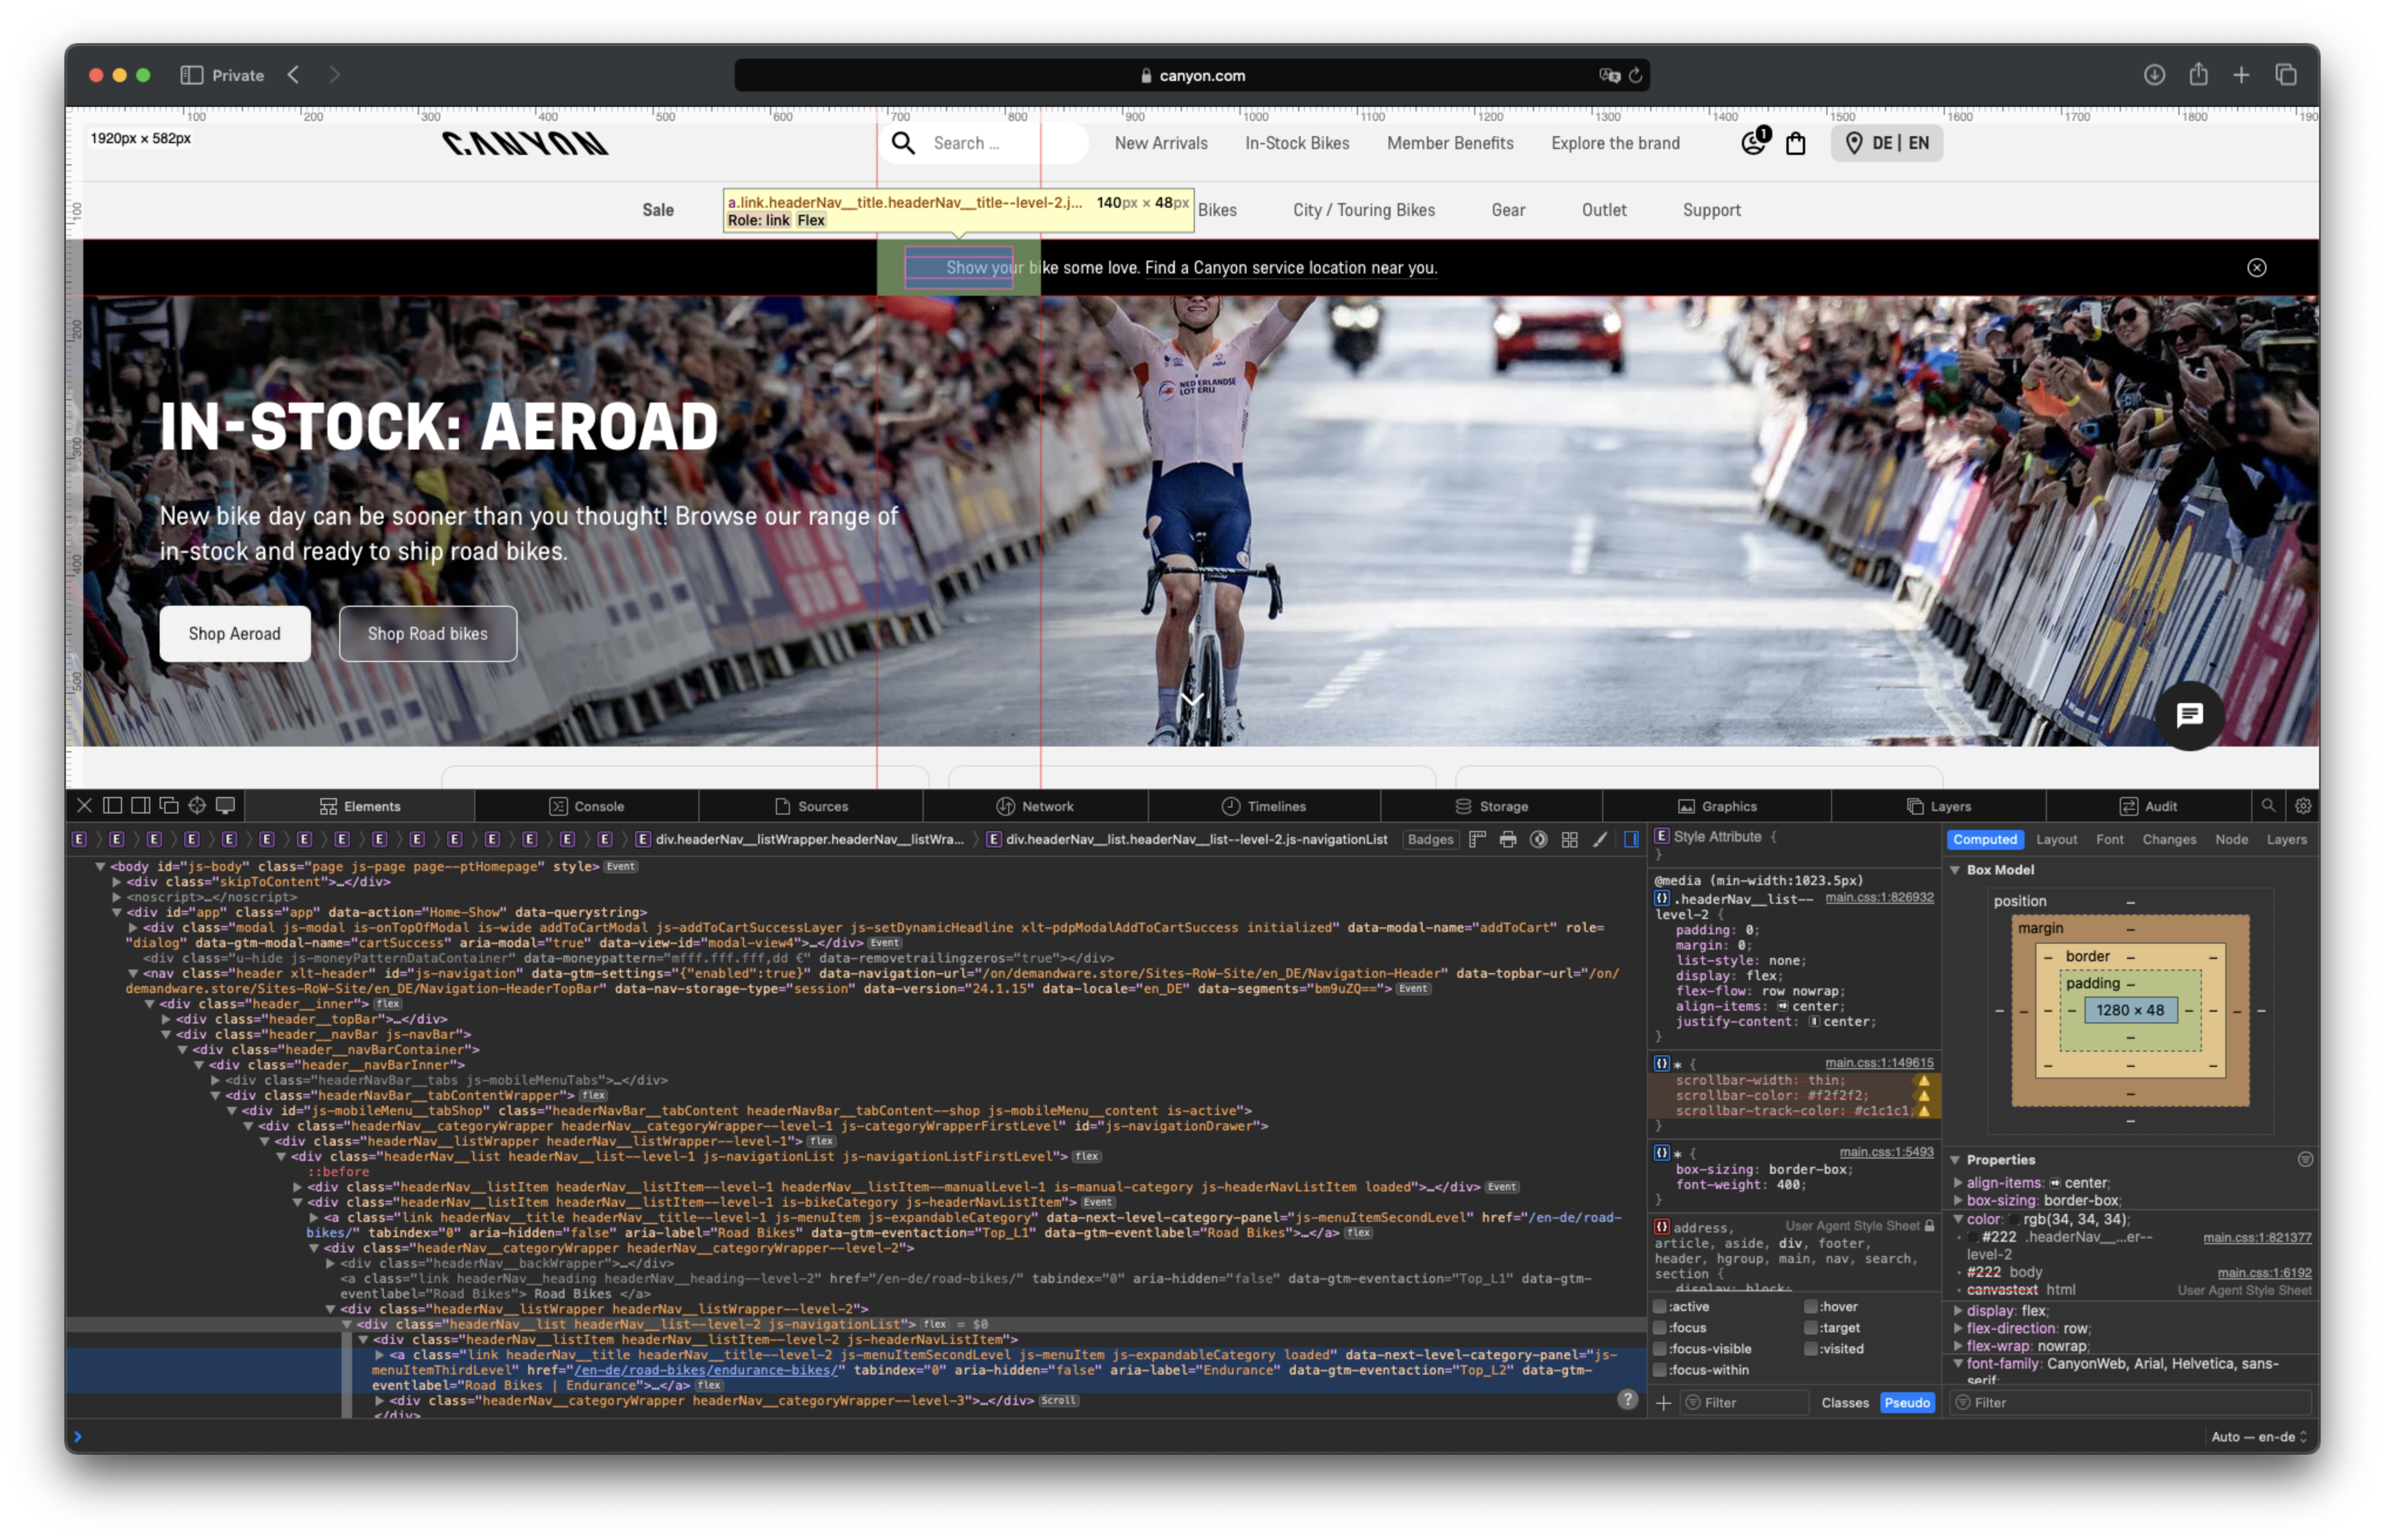2385x1540 pixels.
Task: Click the layout grid overlay icon
Action: (x=1570, y=839)
